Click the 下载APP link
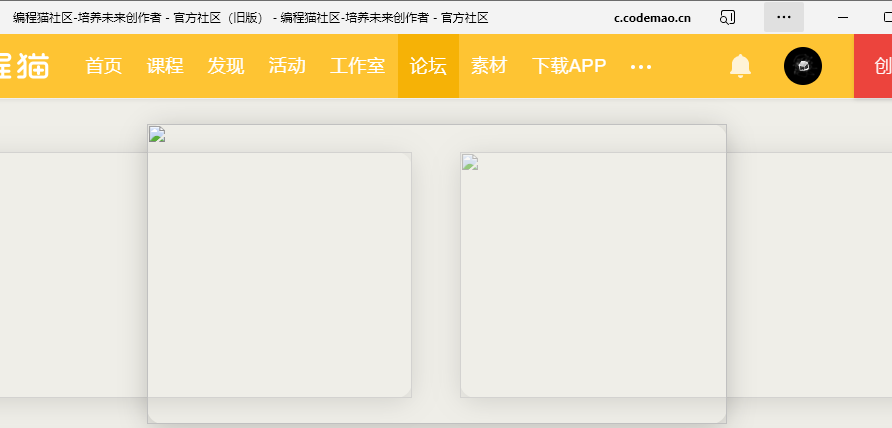This screenshot has width=892, height=428. click(569, 66)
